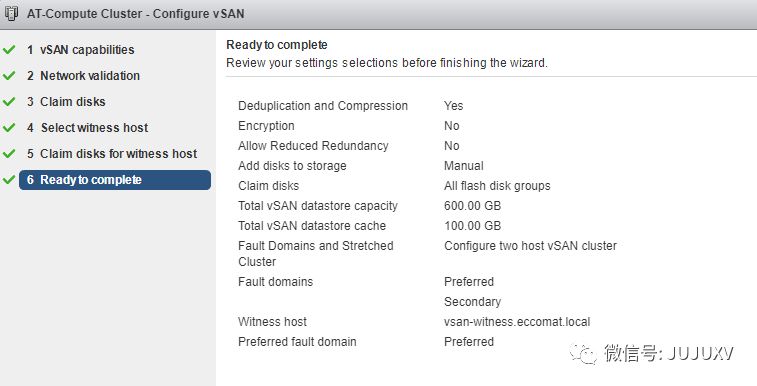The image size is (757, 386).
Task: Click the green checkmark beside Claim disks
Action: pos(9,102)
